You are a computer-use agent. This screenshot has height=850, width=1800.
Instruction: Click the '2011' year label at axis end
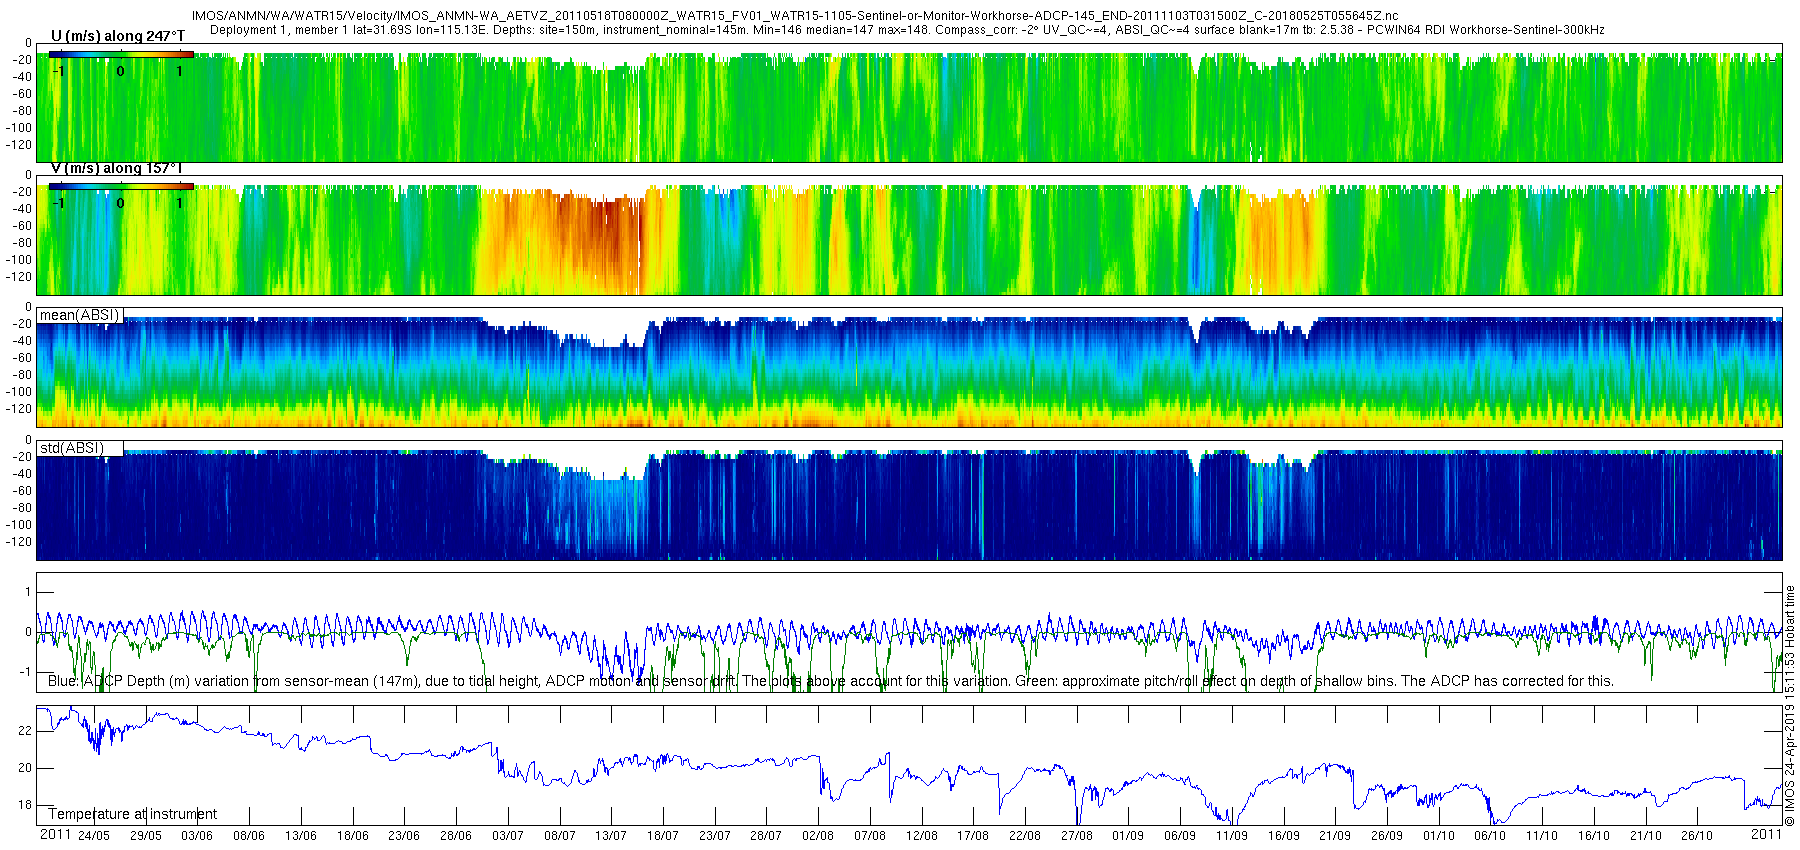point(1767,835)
